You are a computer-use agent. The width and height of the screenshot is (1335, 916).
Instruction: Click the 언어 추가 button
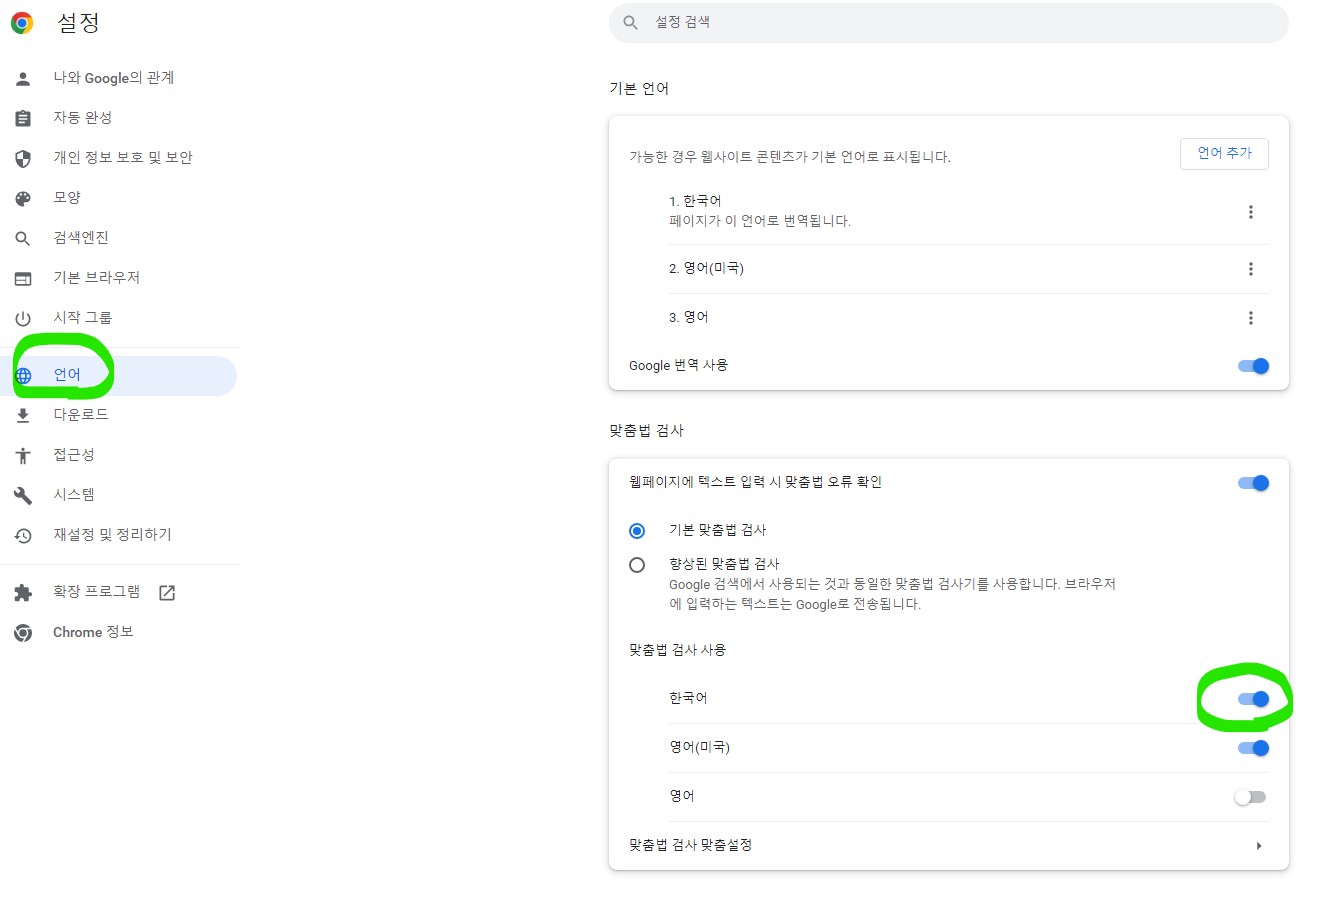[1224, 153]
